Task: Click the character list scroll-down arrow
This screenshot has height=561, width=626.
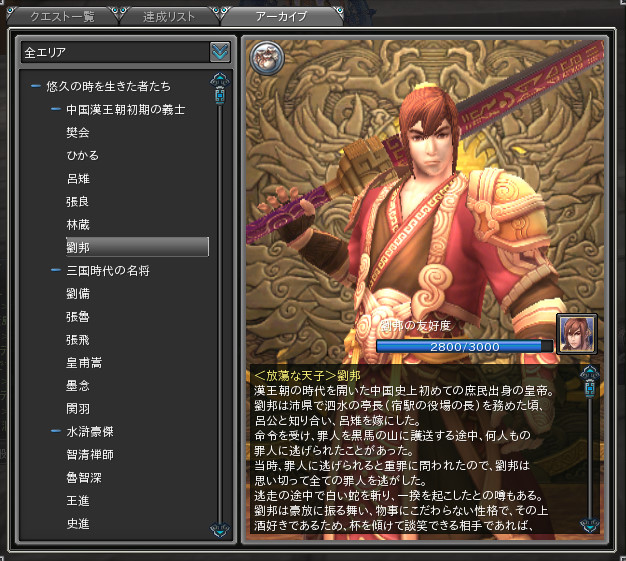Action: (220, 529)
